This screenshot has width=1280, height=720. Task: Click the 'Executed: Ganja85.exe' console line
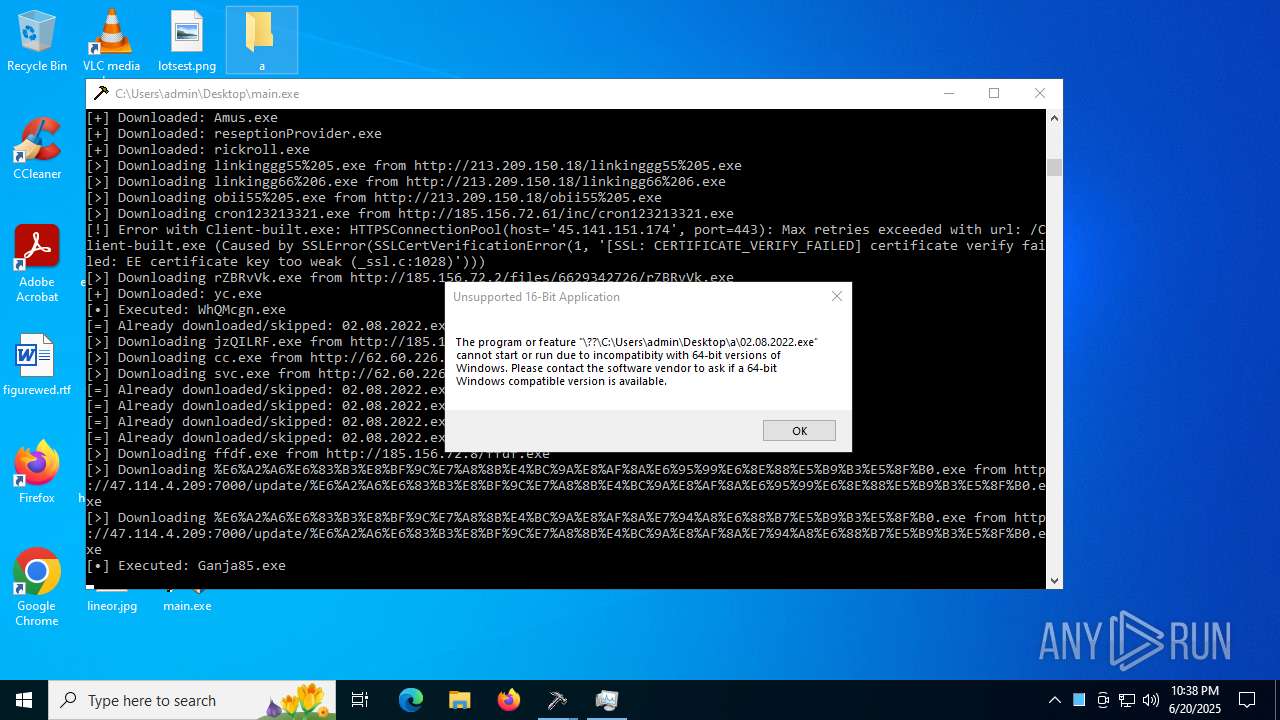(x=186, y=565)
